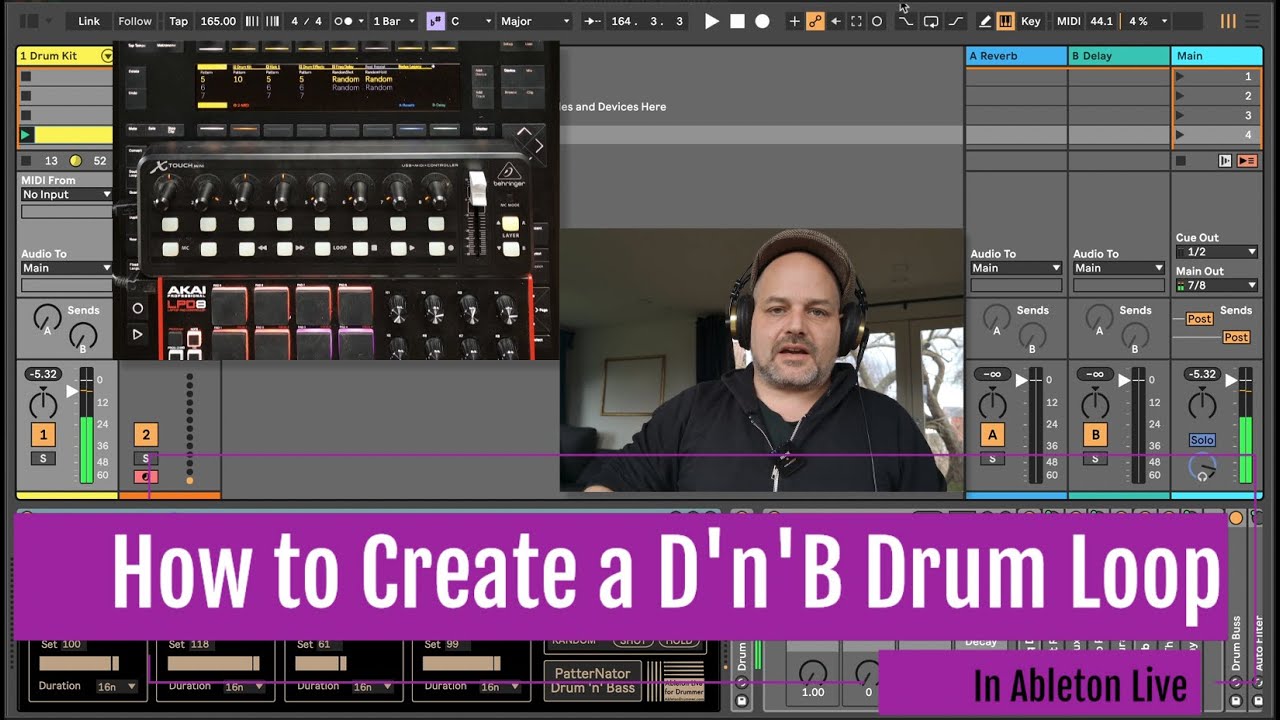This screenshot has height=720, width=1280.
Task: Select the 1 Drum Kit track title
Action: 49,56
